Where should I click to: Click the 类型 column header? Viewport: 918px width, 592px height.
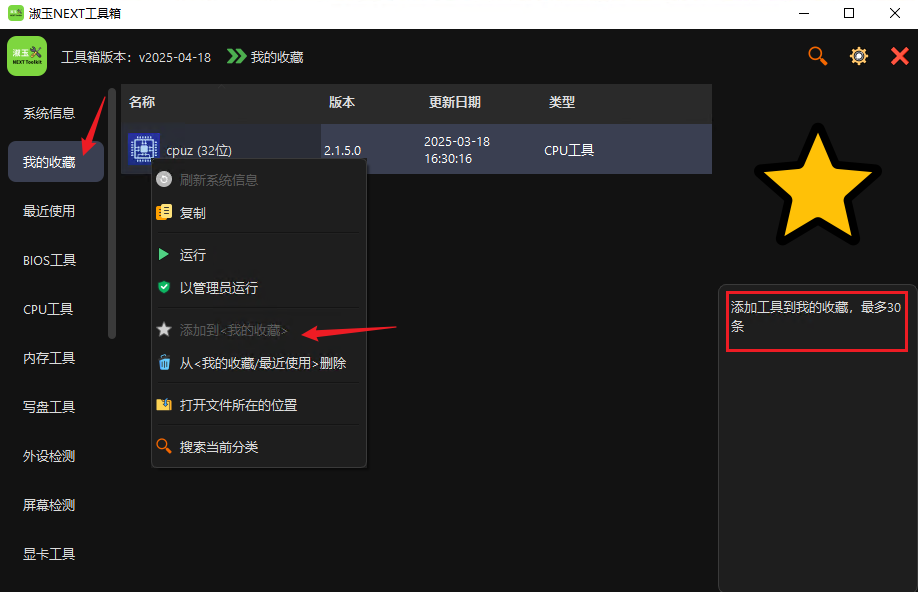pyautogui.click(x=561, y=103)
